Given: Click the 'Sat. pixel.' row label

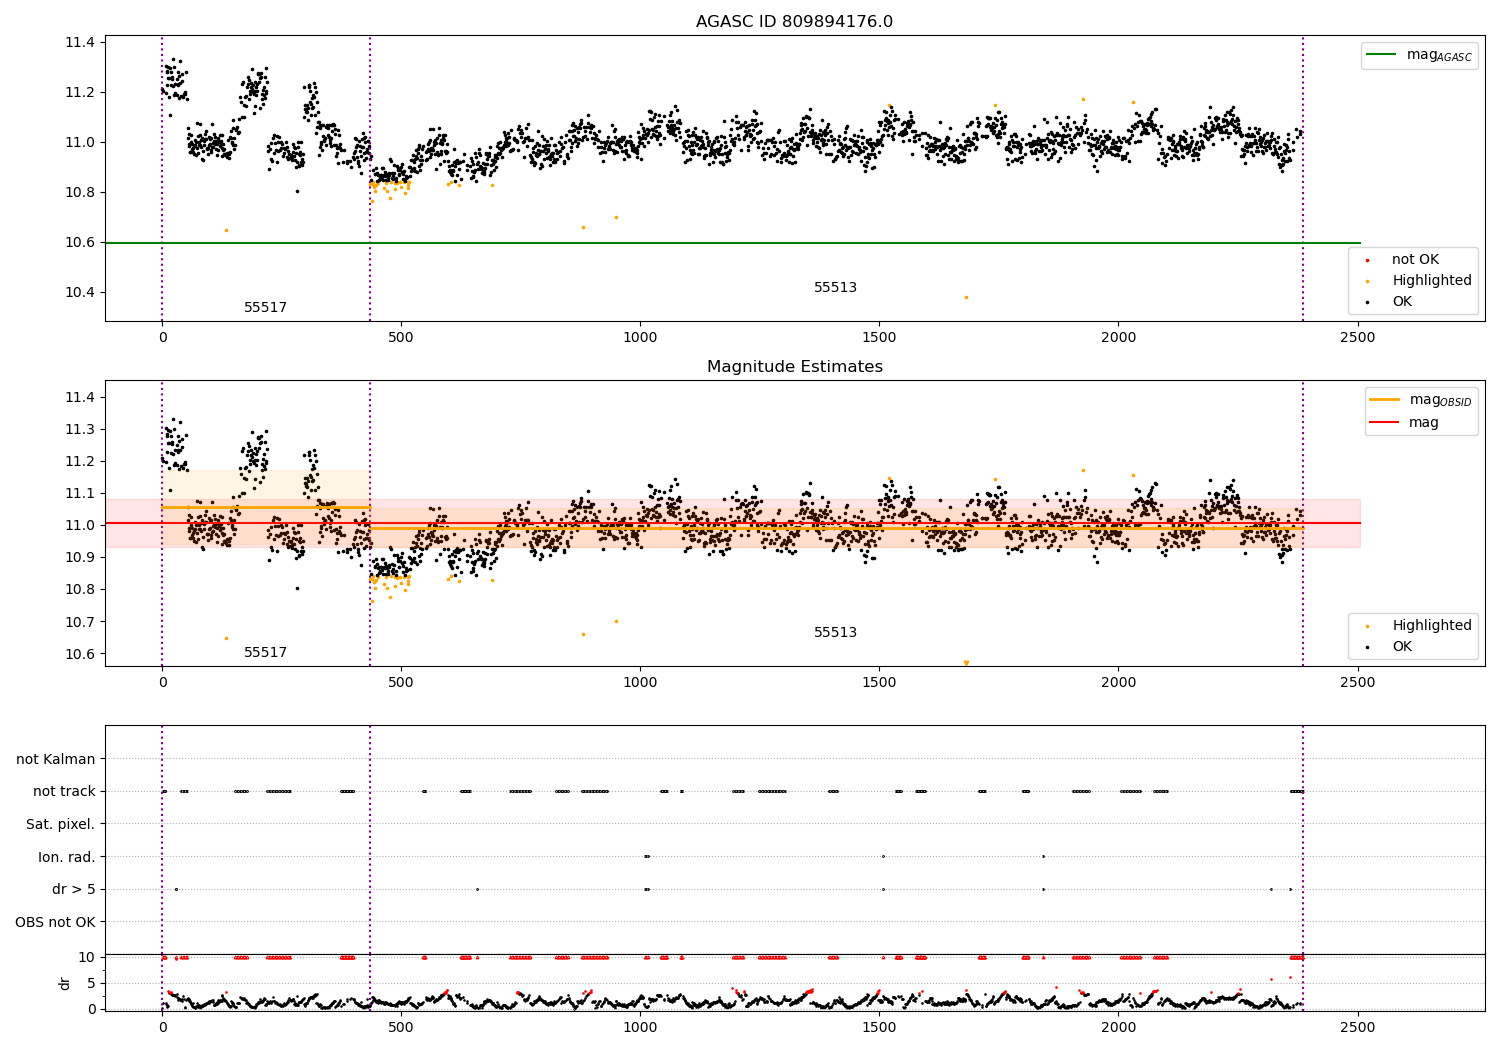Looking at the screenshot, I should tap(61, 825).
